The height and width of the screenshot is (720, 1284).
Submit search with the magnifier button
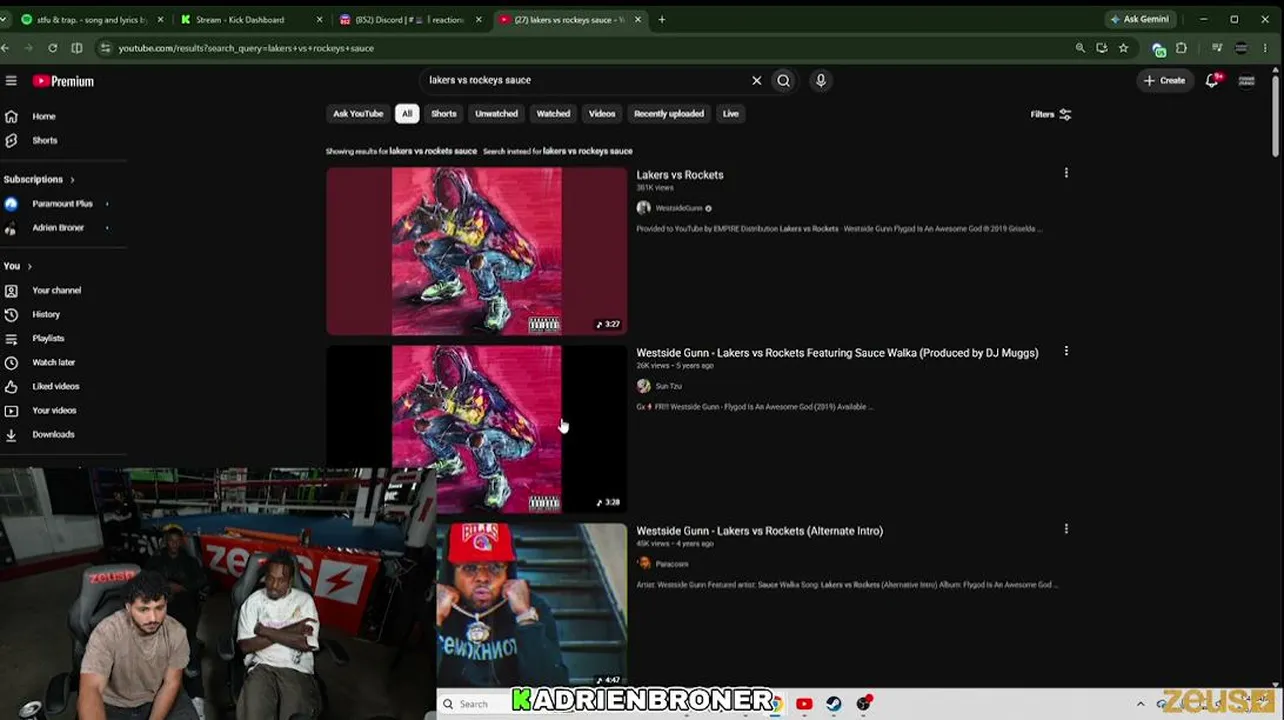(784, 81)
